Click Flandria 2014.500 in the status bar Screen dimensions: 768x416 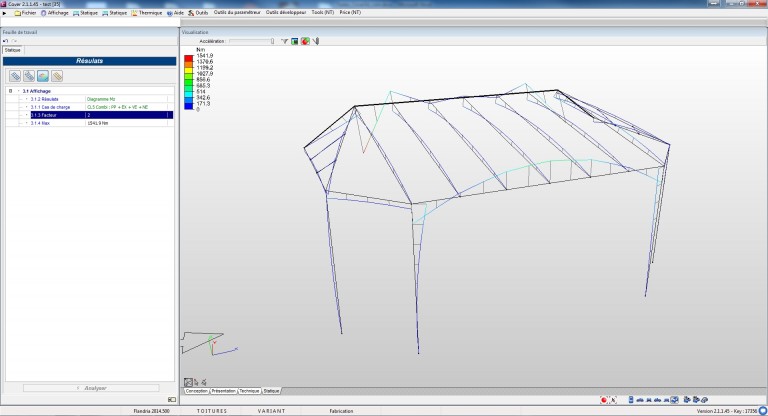151,411
